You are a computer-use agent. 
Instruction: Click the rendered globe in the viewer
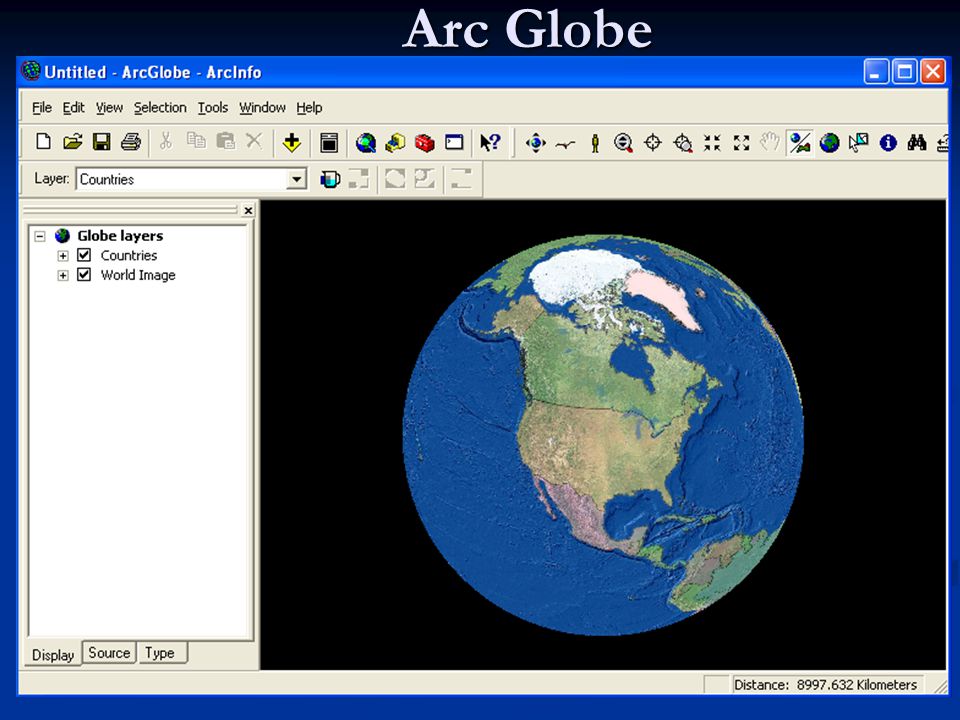[603, 435]
